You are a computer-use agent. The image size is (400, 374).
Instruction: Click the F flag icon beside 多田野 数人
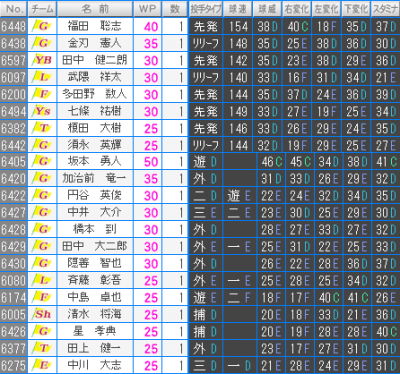(x=42, y=94)
